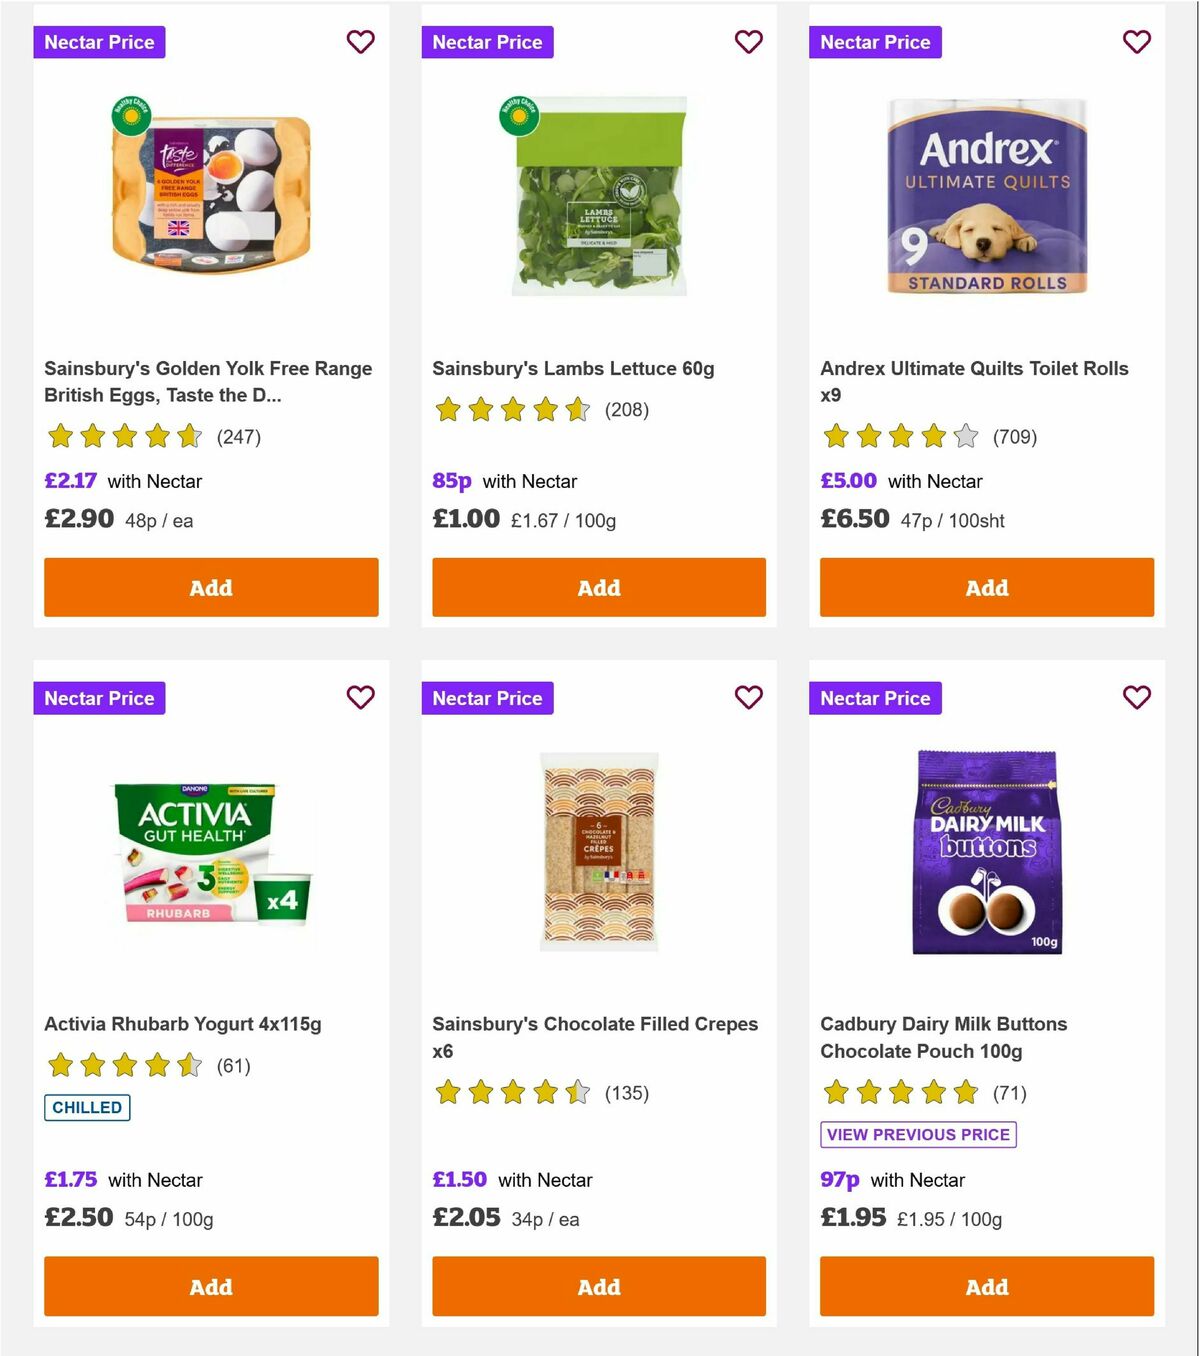This screenshot has width=1200, height=1356.
Task: Favourite the Chocolate Filled Crepes
Action: click(x=748, y=697)
